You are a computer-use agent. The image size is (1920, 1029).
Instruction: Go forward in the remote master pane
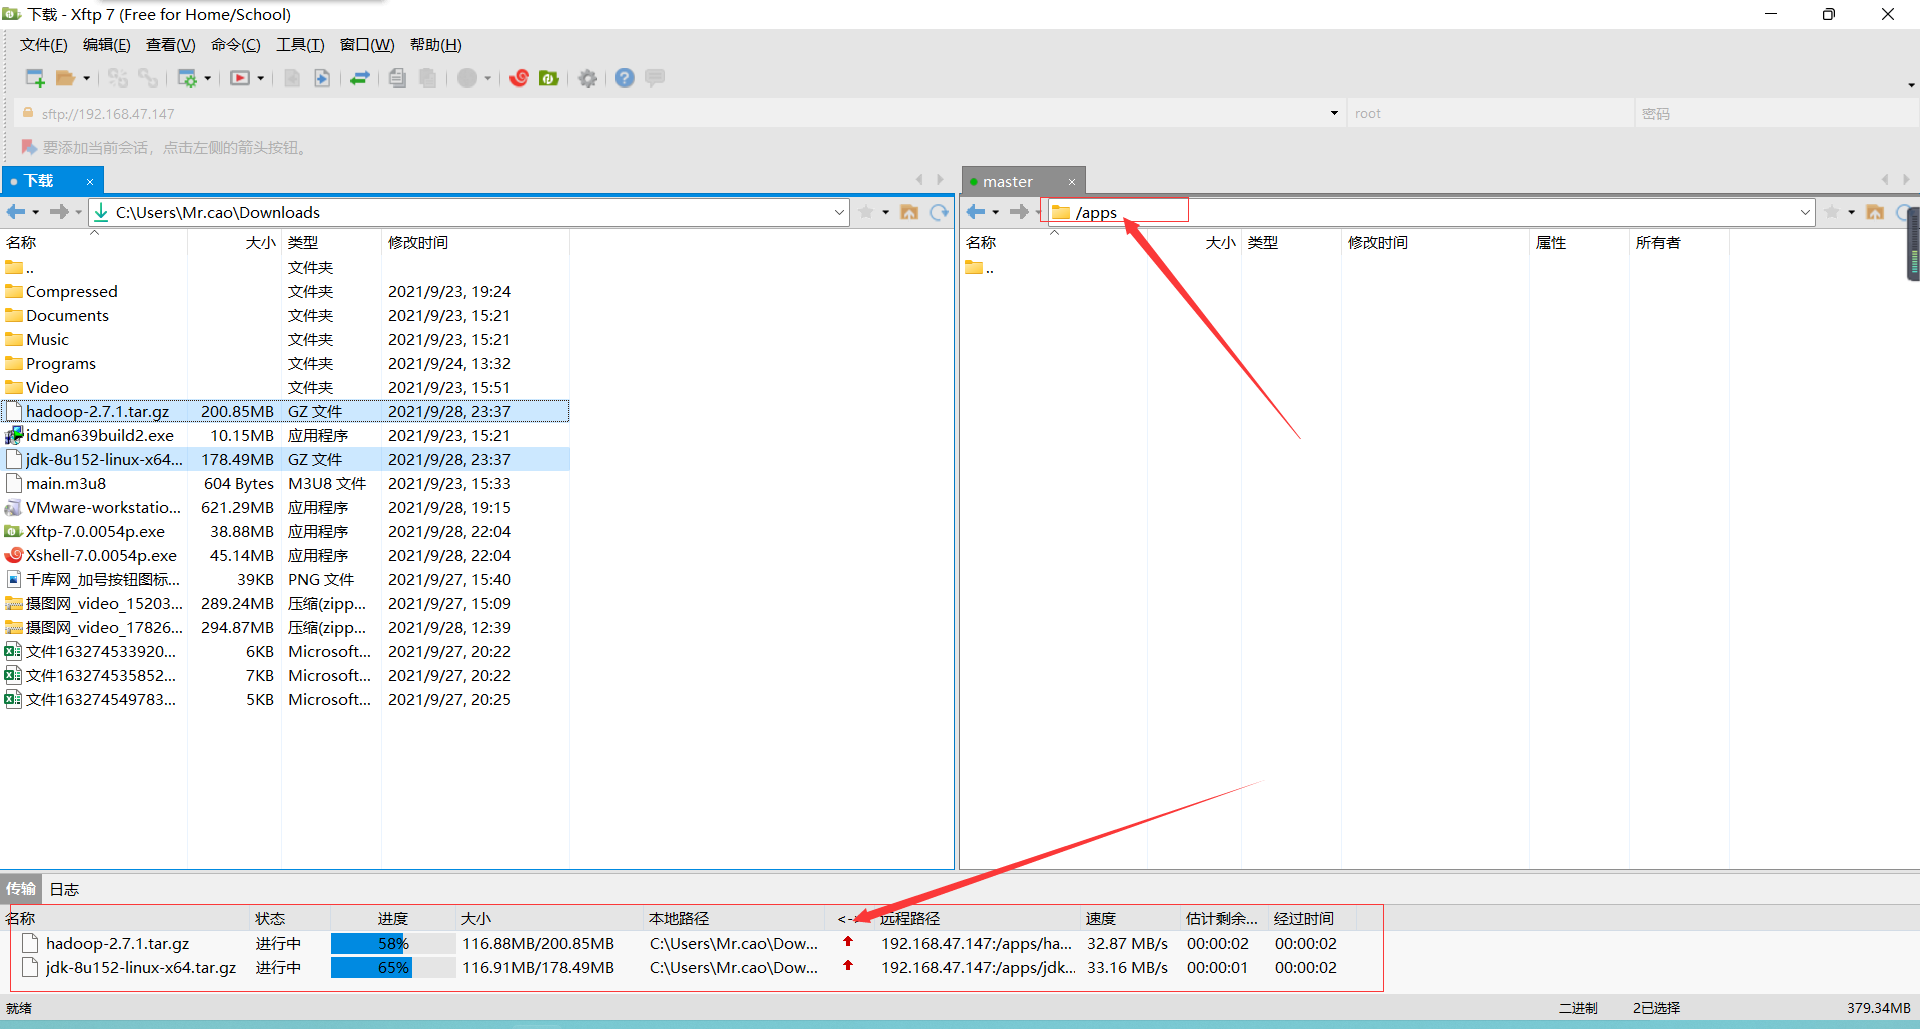1020,212
